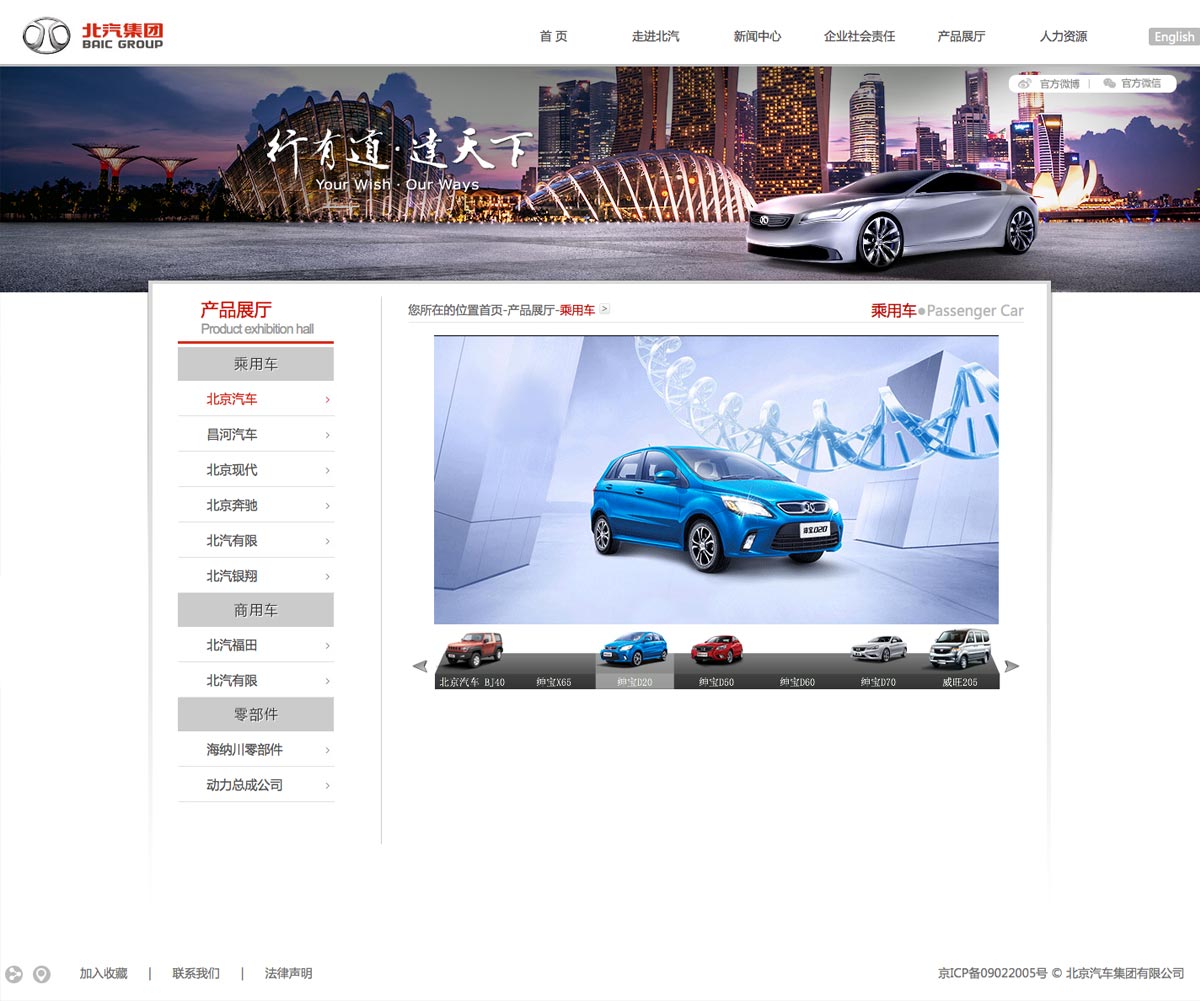Select 商用车 category header in sidebar
Viewport: 1200px width, 1001px height.
(256, 610)
